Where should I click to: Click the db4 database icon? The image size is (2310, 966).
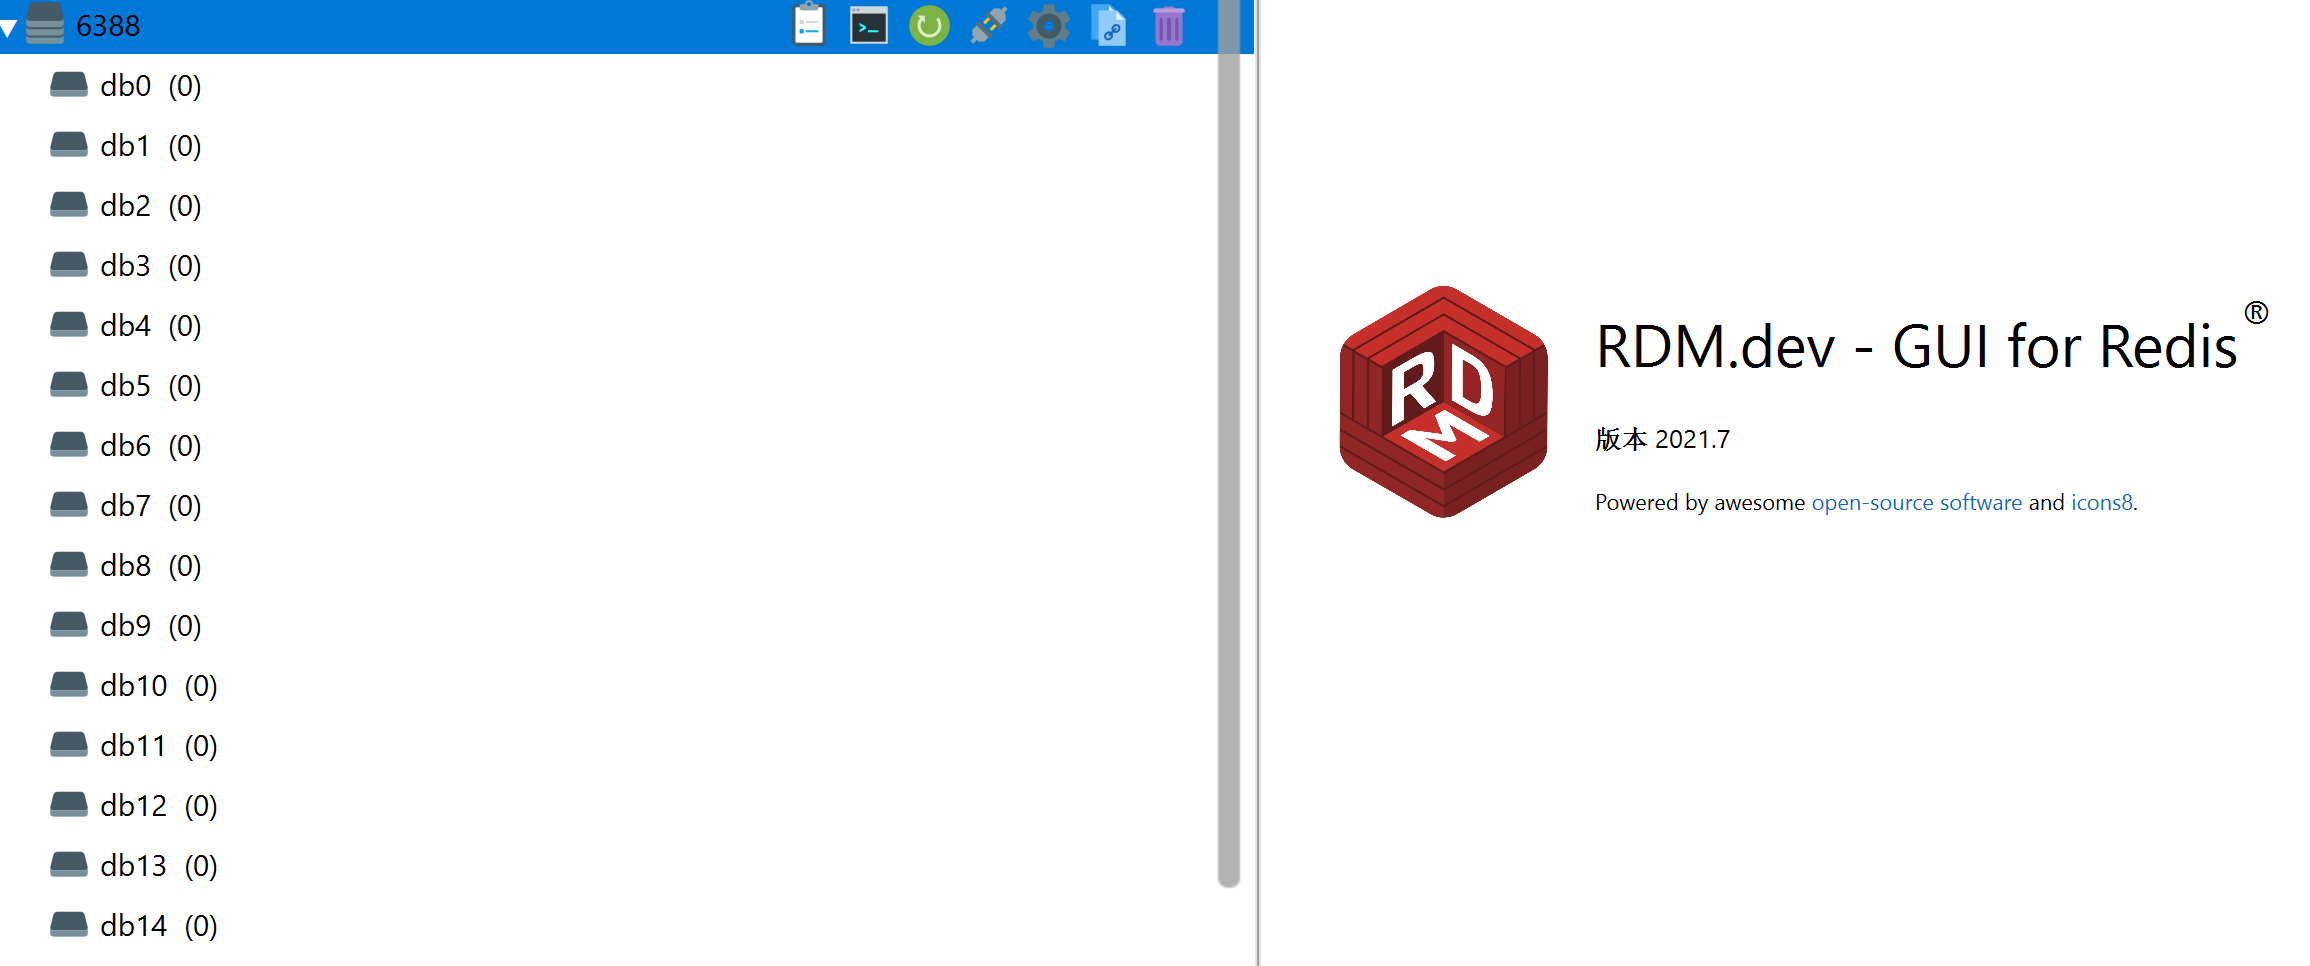pyautogui.click(x=69, y=325)
